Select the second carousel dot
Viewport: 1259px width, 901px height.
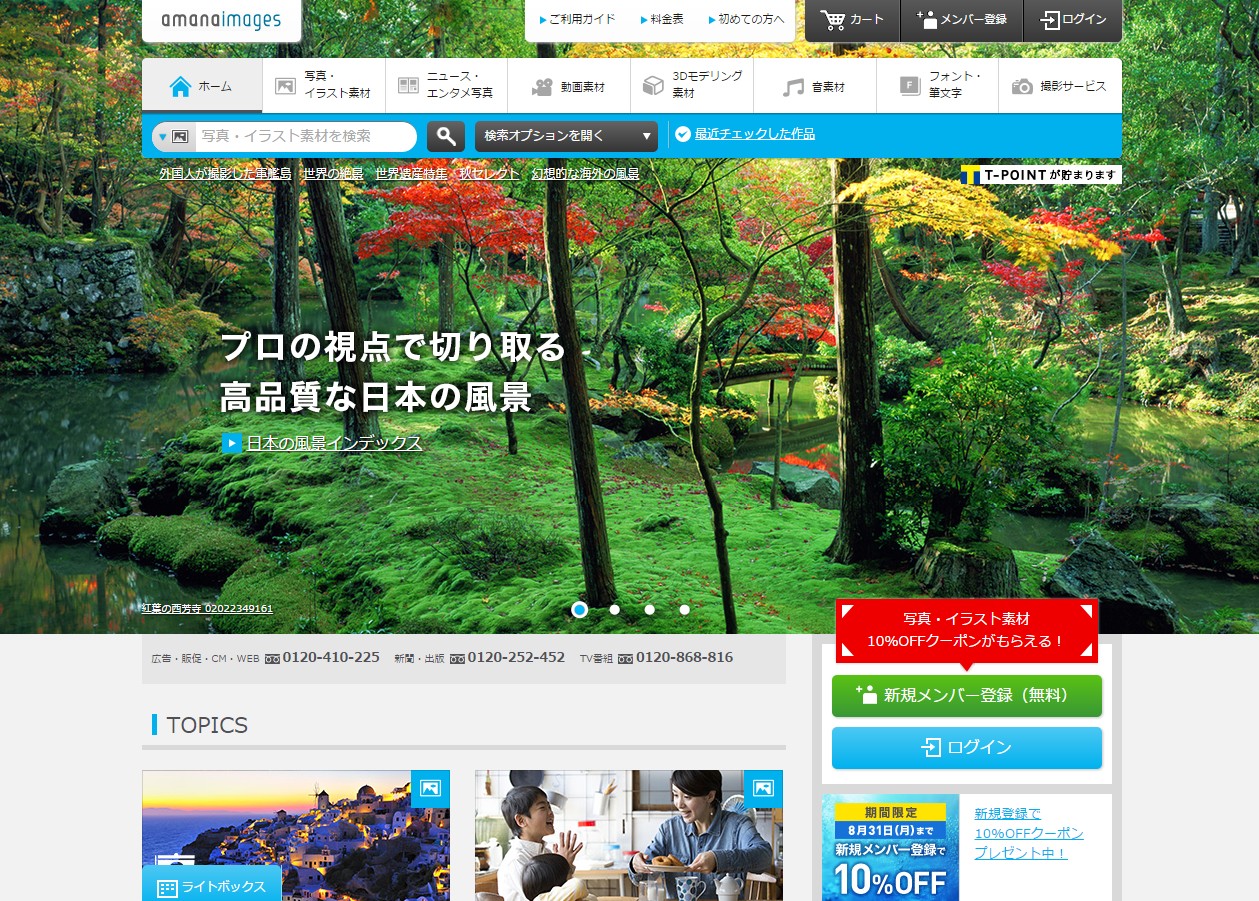[x=614, y=608]
